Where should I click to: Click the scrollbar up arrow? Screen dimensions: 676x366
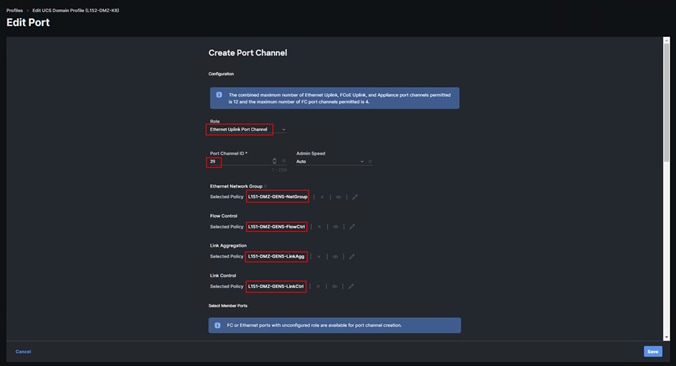666,40
